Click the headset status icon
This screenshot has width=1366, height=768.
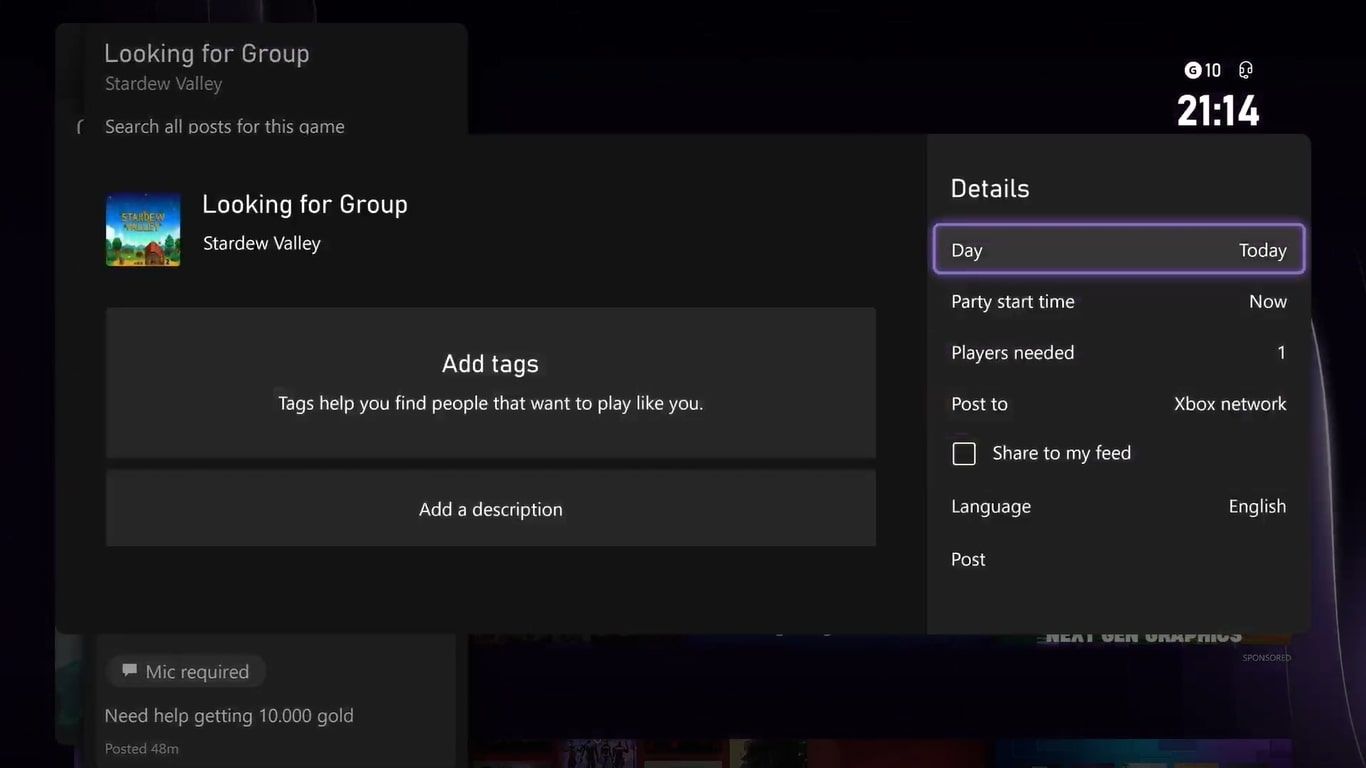(x=1245, y=70)
